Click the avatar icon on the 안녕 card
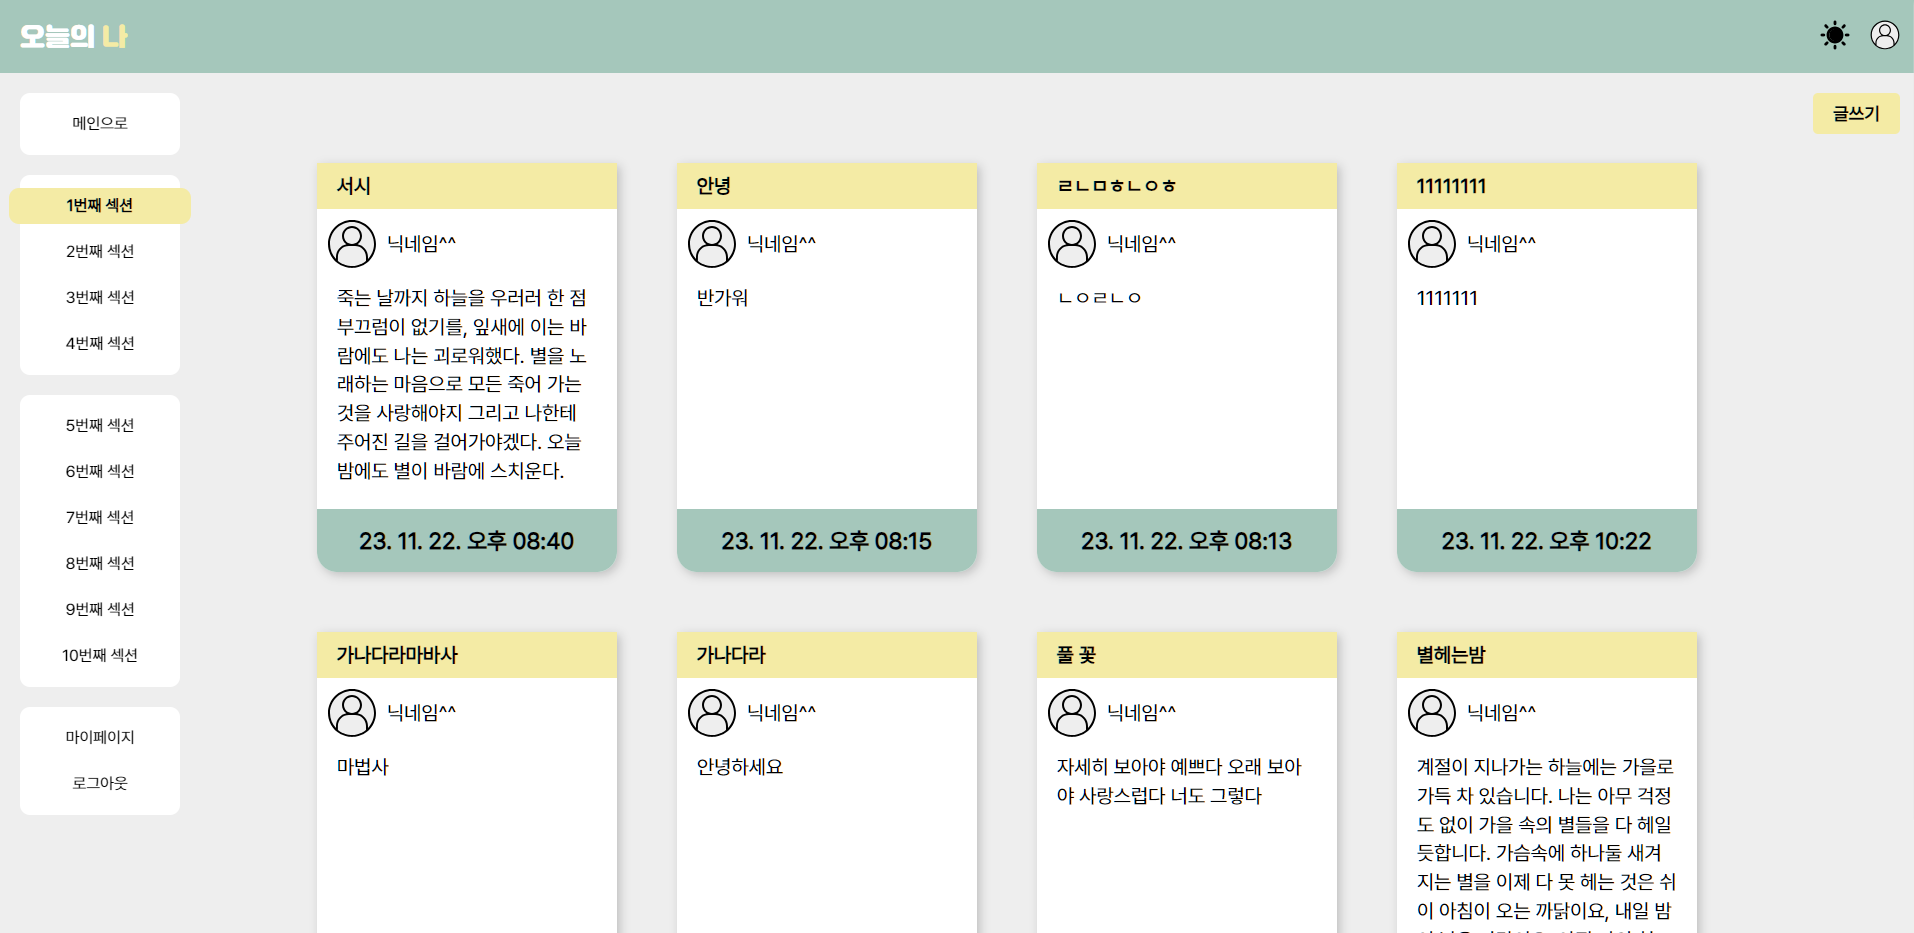 point(712,244)
